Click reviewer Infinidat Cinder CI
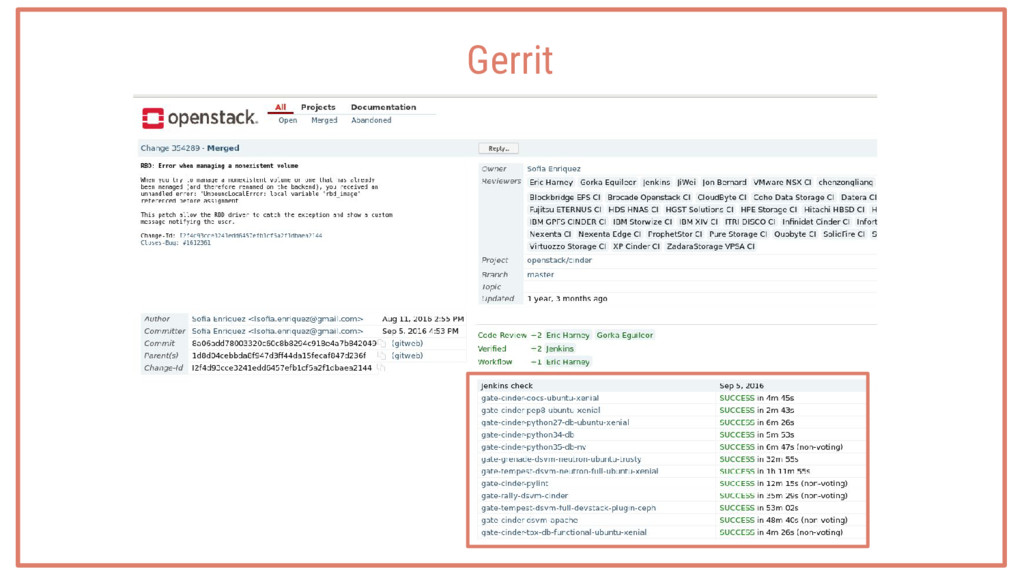1024x576 pixels. tap(816, 222)
